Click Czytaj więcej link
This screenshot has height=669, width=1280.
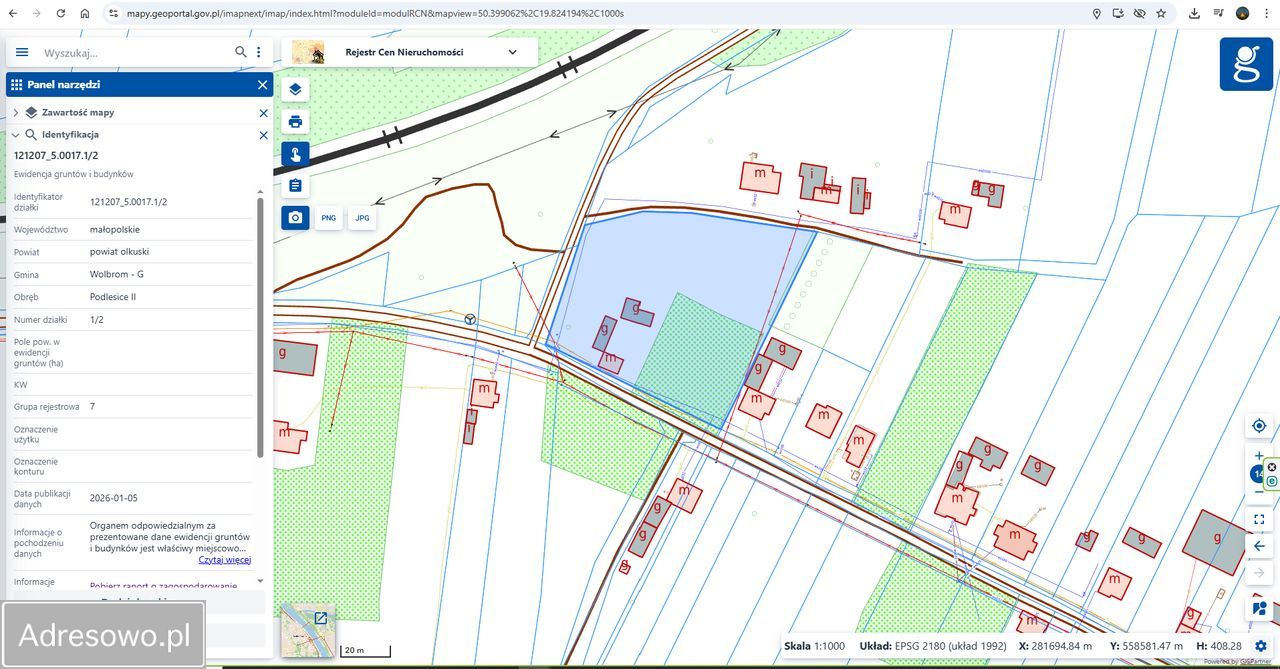224,560
